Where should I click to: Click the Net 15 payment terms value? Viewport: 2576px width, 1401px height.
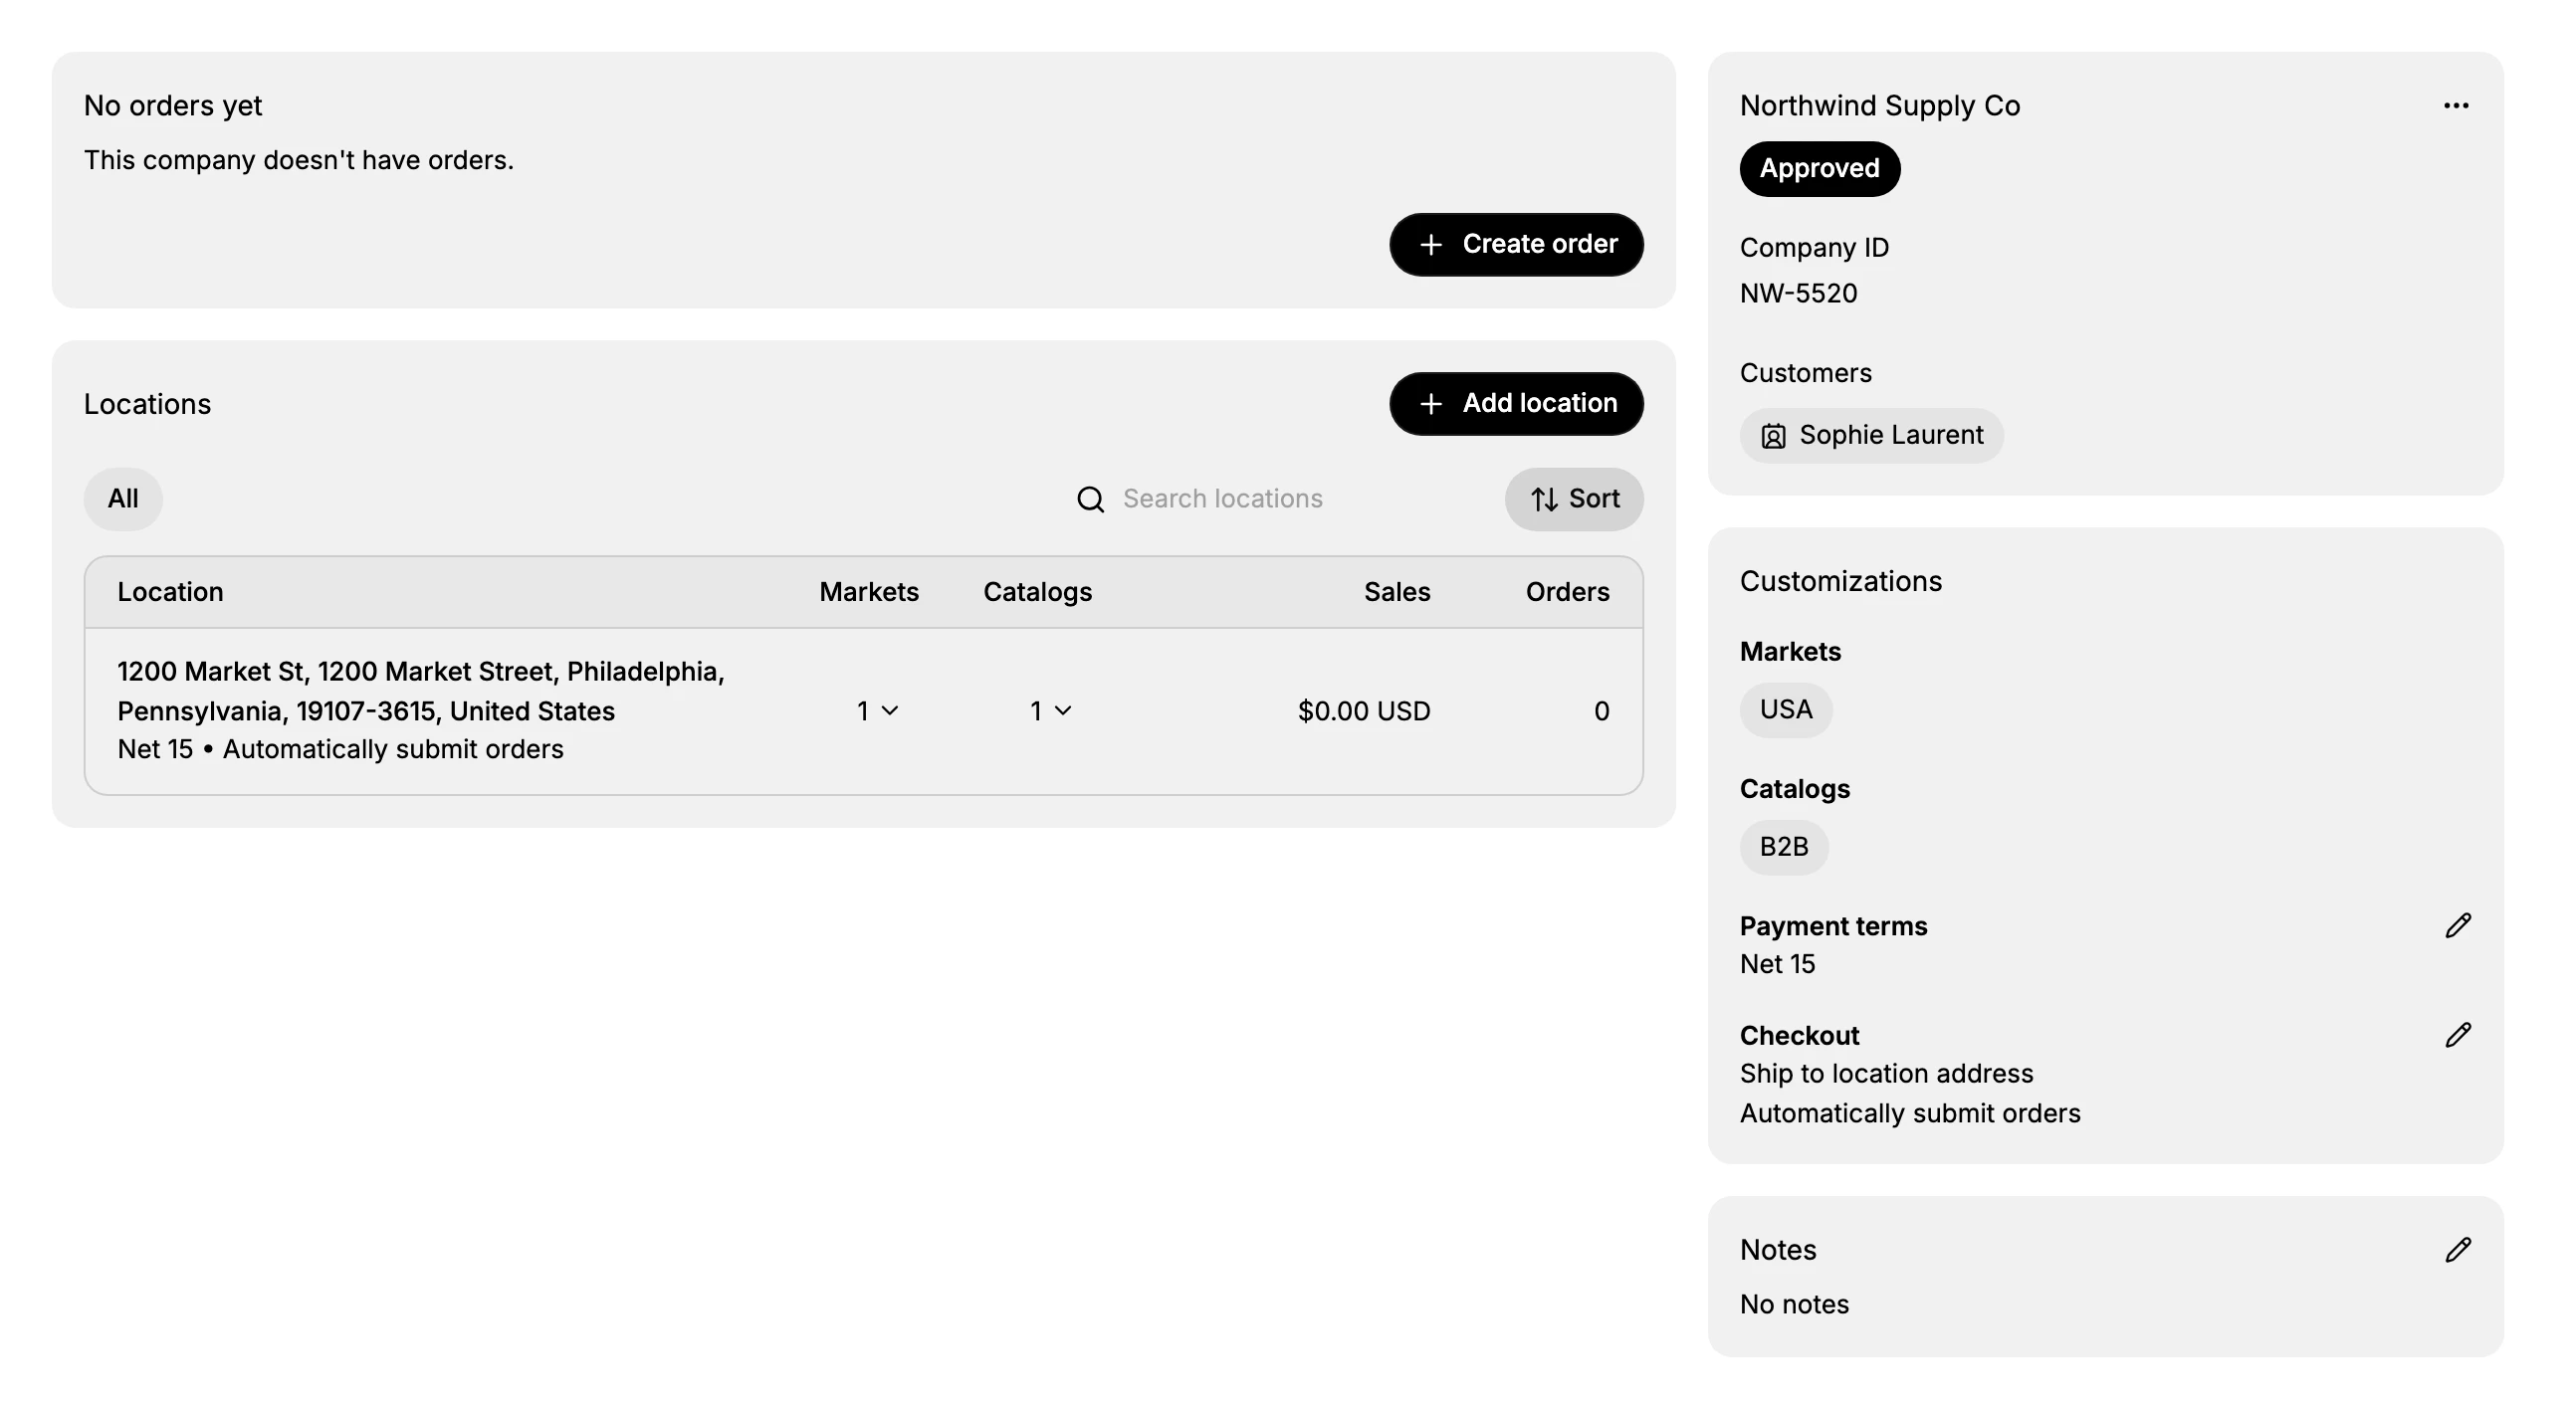pos(1777,964)
